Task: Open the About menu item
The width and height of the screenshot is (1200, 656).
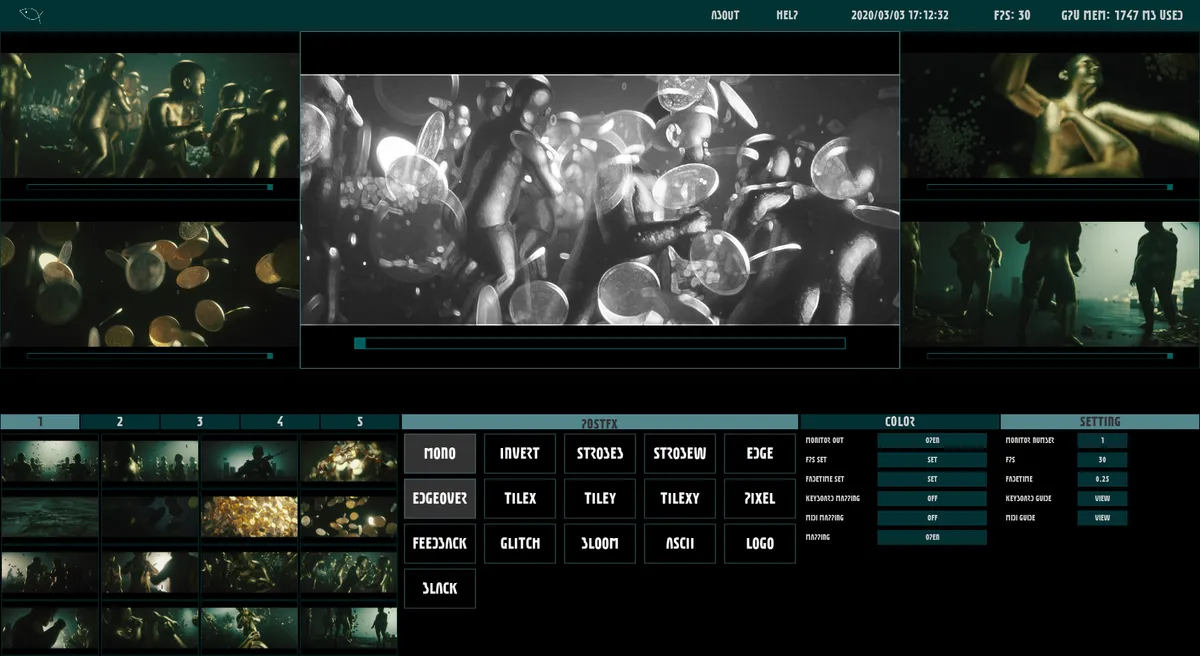Action: pos(725,15)
